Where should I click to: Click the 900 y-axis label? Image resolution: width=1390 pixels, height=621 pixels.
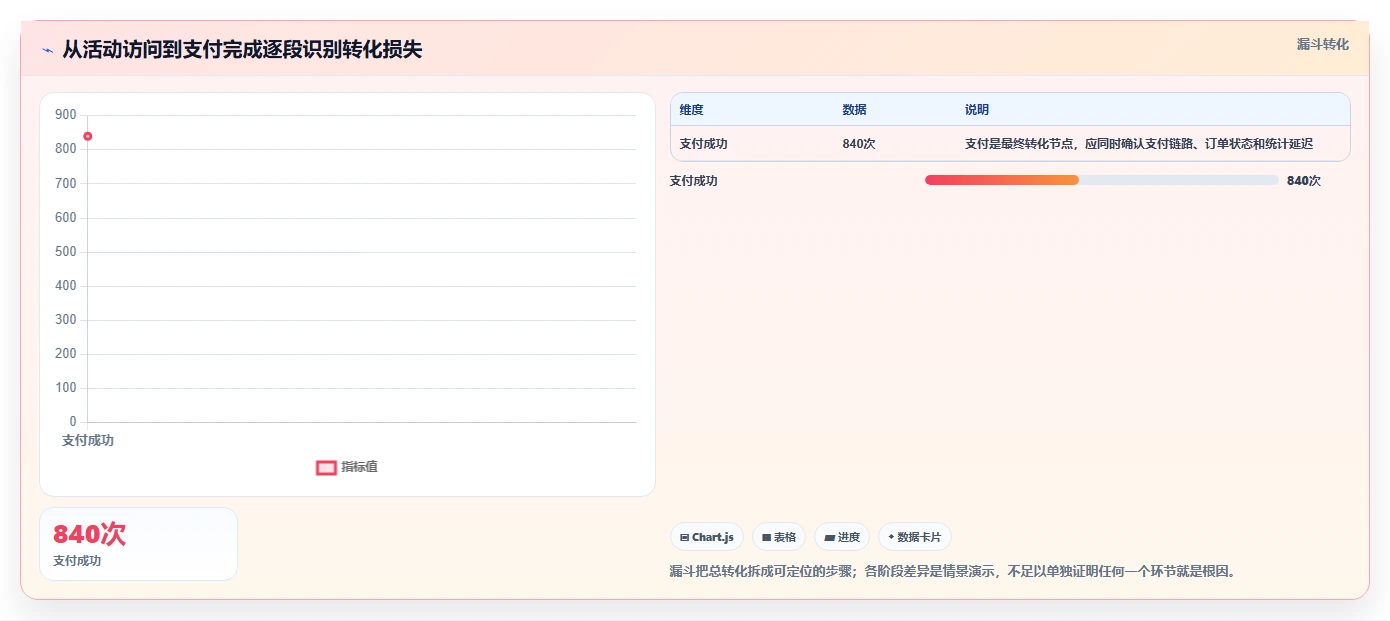(x=66, y=115)
